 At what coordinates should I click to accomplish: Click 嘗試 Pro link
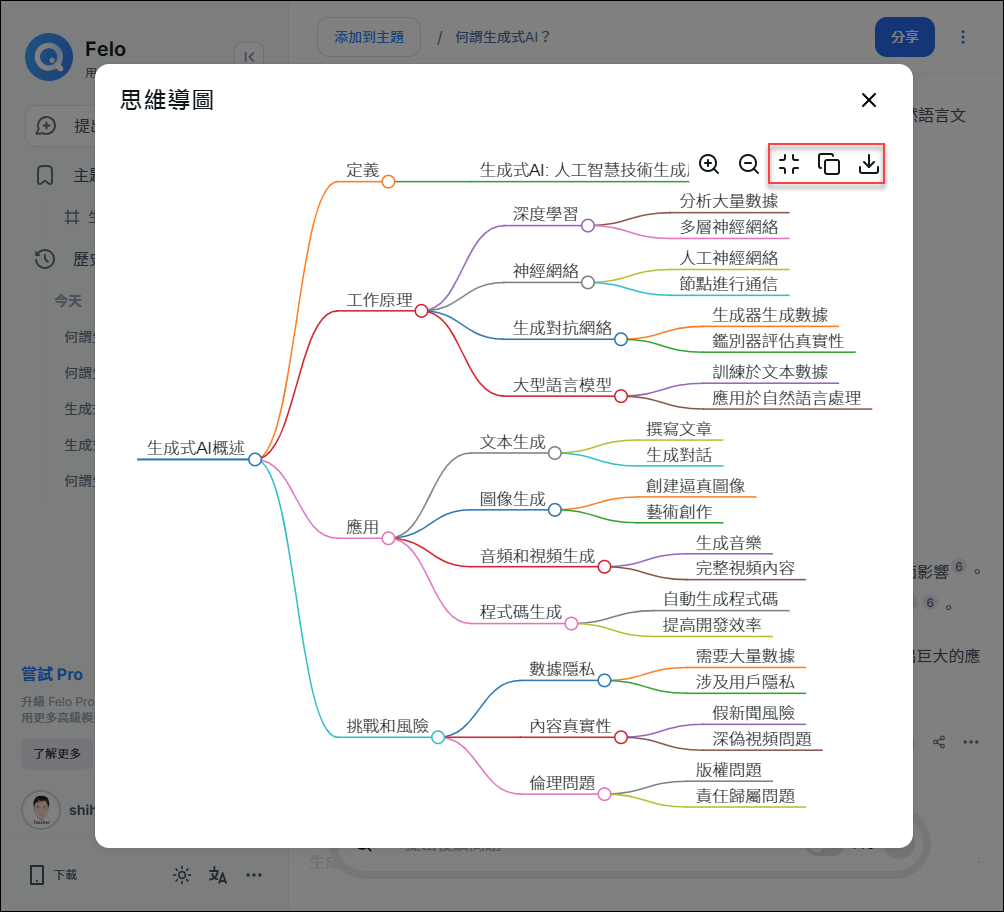pos(52,674)
